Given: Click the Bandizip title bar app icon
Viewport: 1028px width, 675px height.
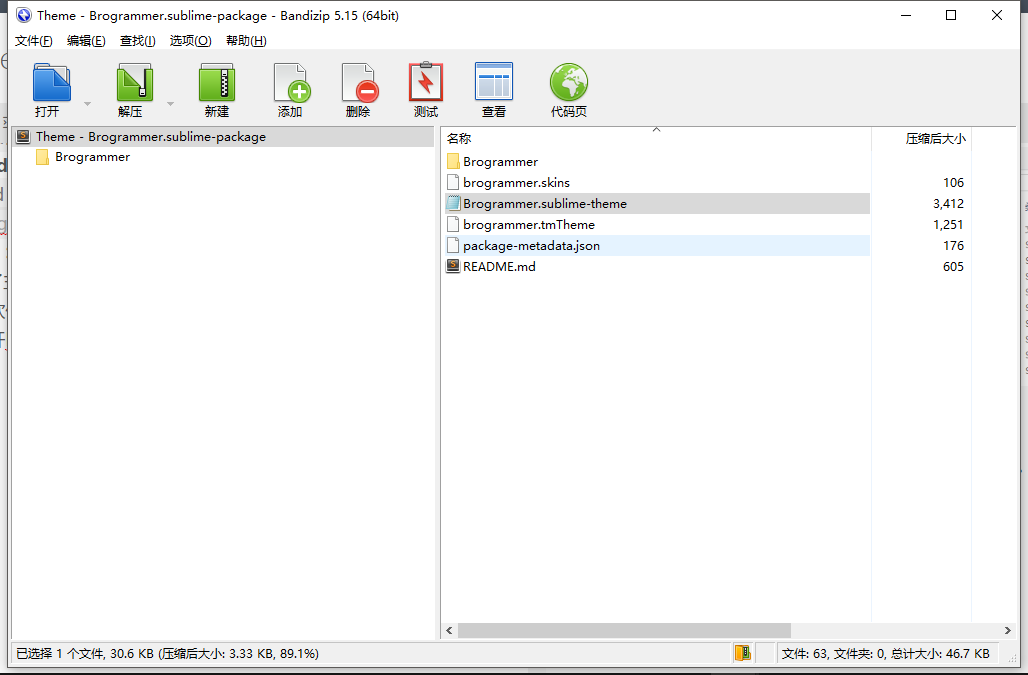Looking at the screenshot, I should coord(24,15).
